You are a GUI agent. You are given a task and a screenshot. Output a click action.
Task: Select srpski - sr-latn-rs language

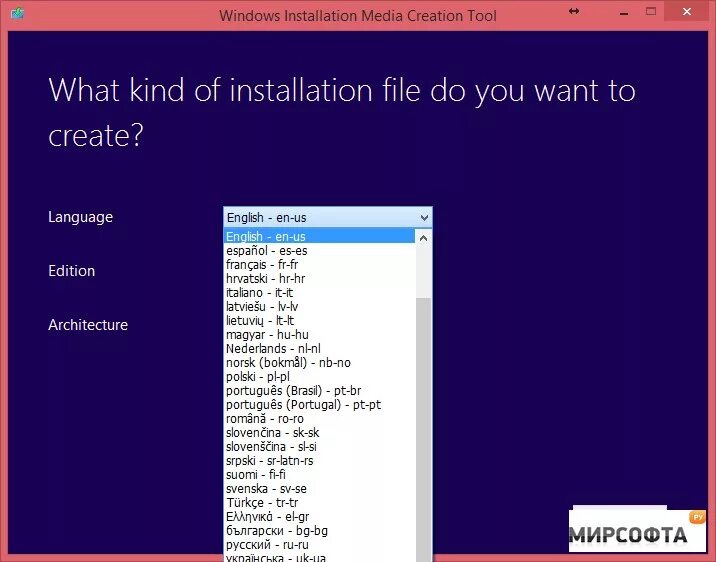[320, 461]
